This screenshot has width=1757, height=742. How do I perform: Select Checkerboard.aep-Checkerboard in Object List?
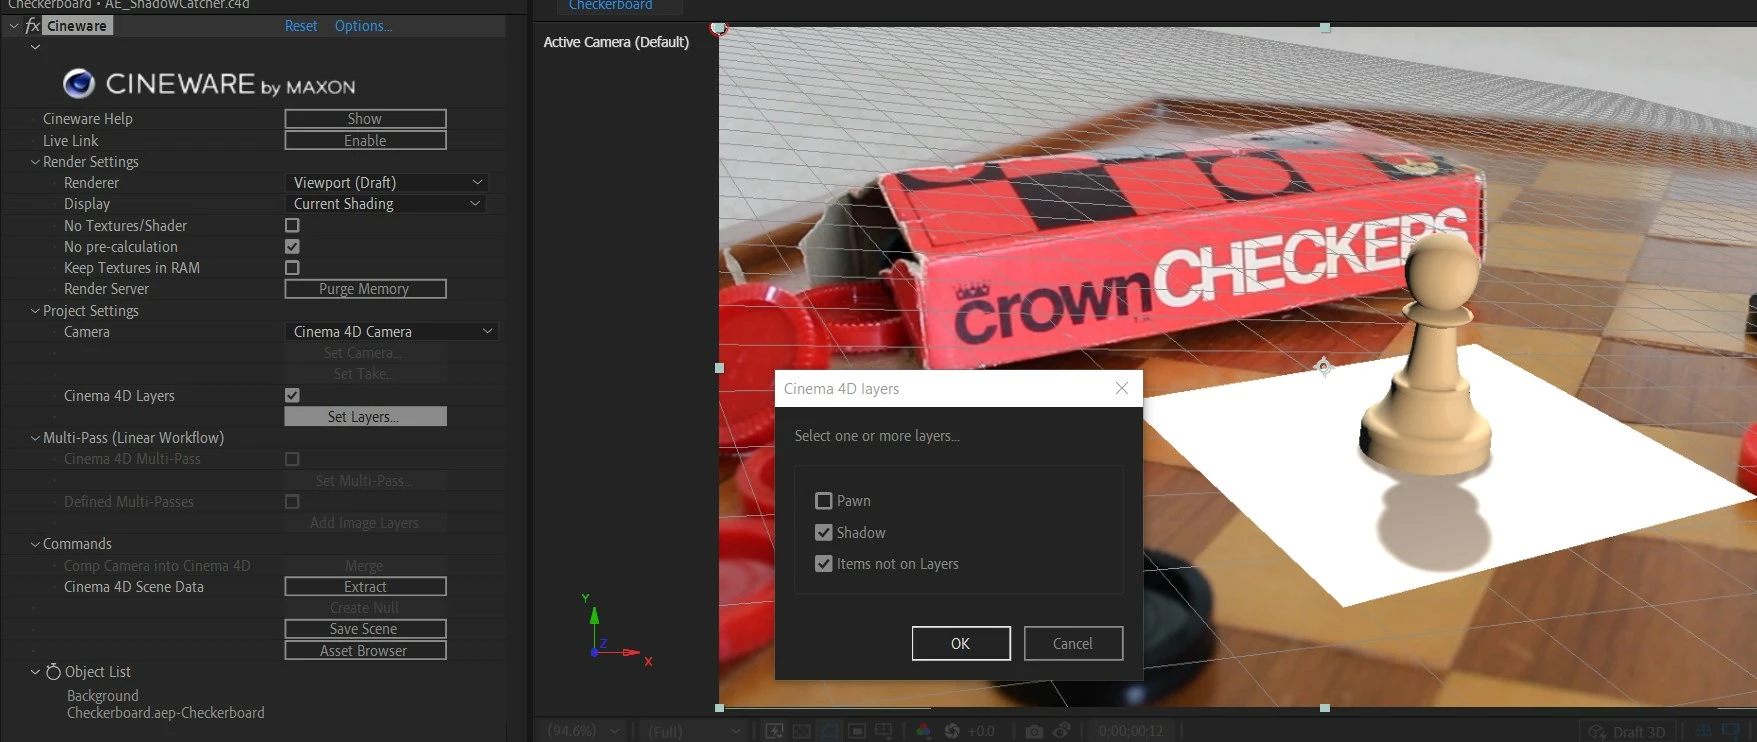point(166,713)
